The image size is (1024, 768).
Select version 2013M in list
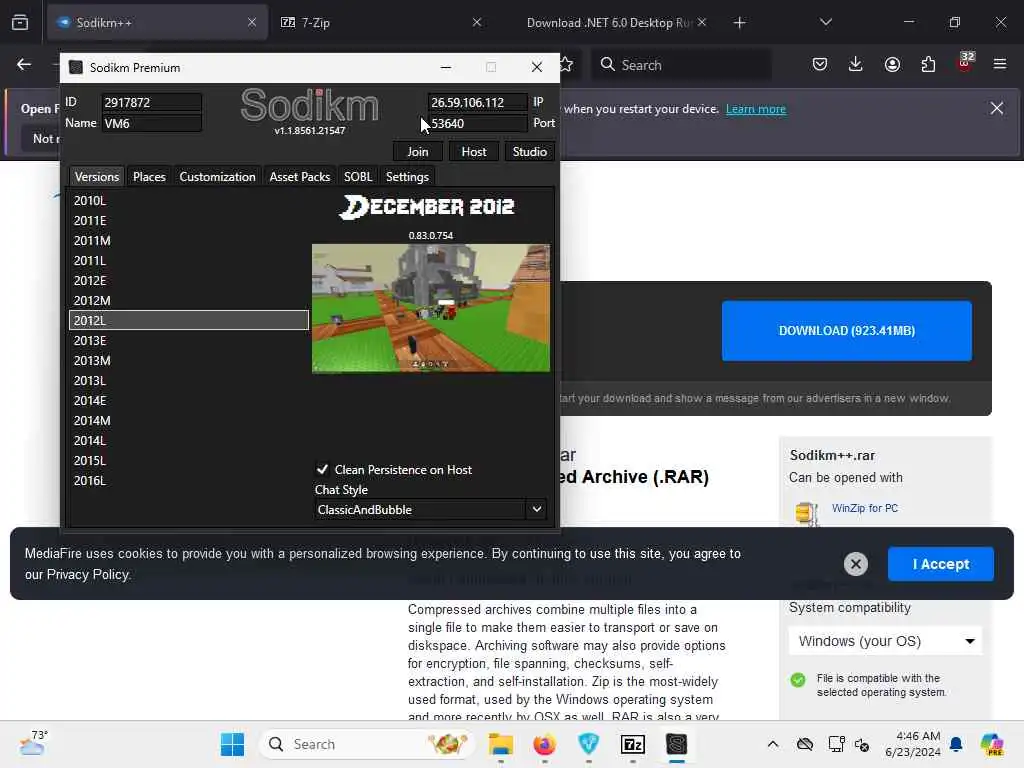point(189,360)
